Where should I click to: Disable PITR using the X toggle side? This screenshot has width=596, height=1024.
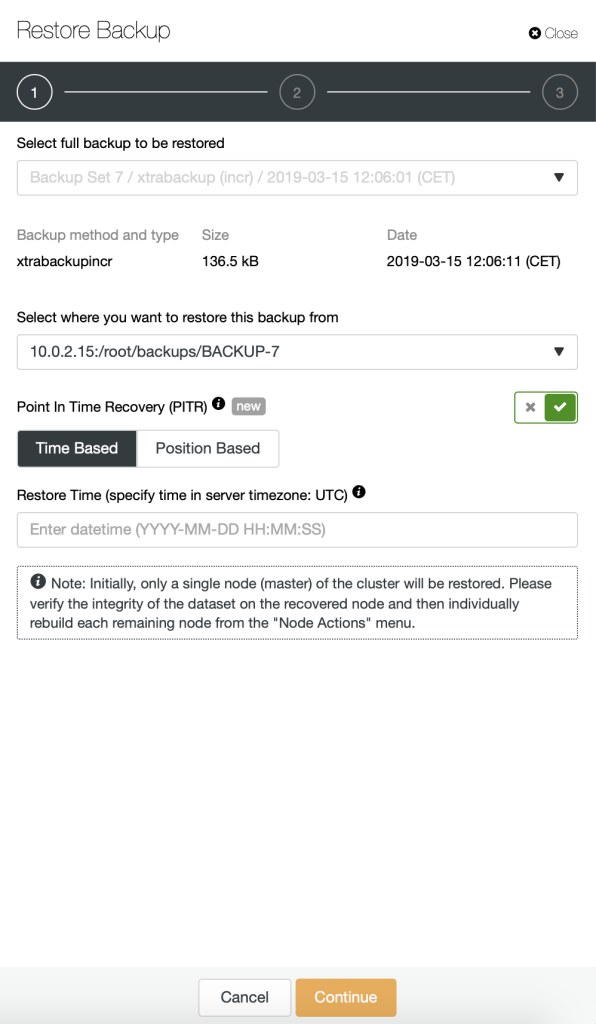(x=530, y=408)
